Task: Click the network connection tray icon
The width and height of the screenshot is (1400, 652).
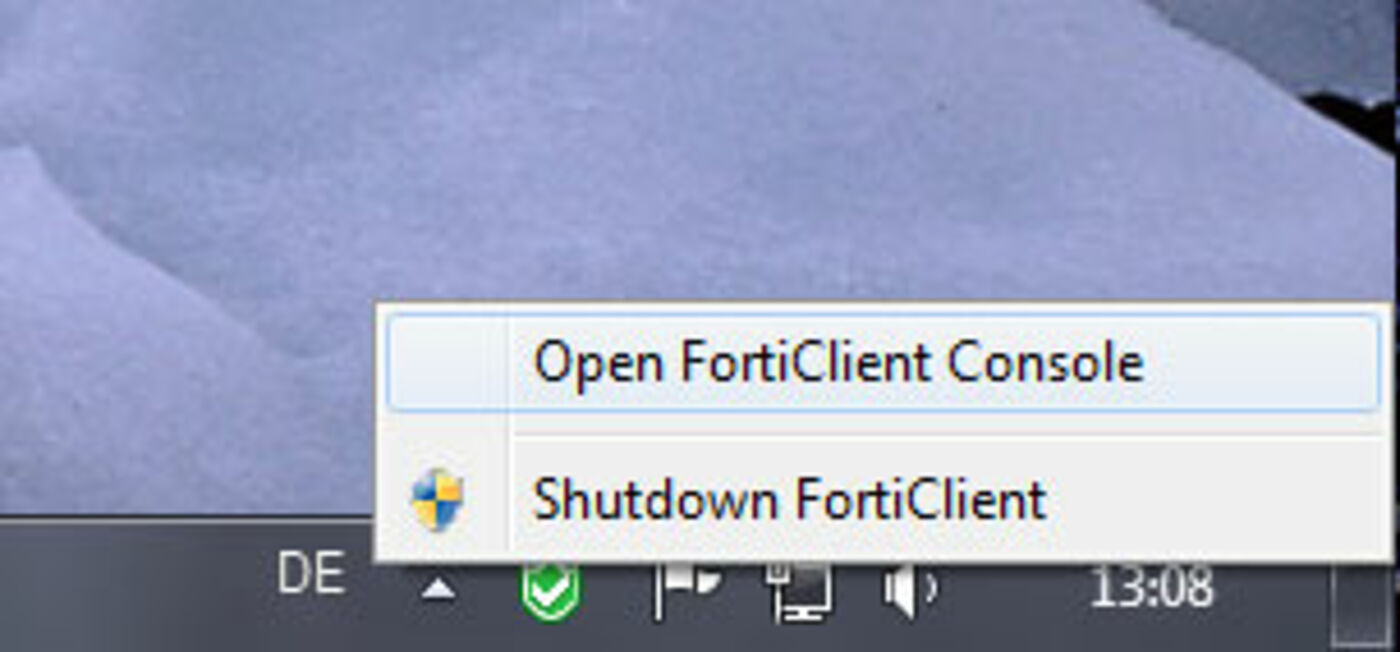Action: [x=800, y=590]
